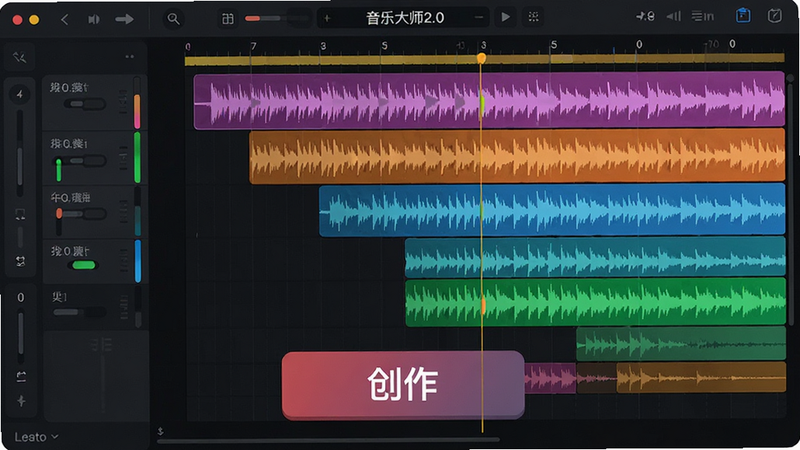Click the plus button left of title
Viewport: 800px width, 450px height.
[x=327, y=18]
